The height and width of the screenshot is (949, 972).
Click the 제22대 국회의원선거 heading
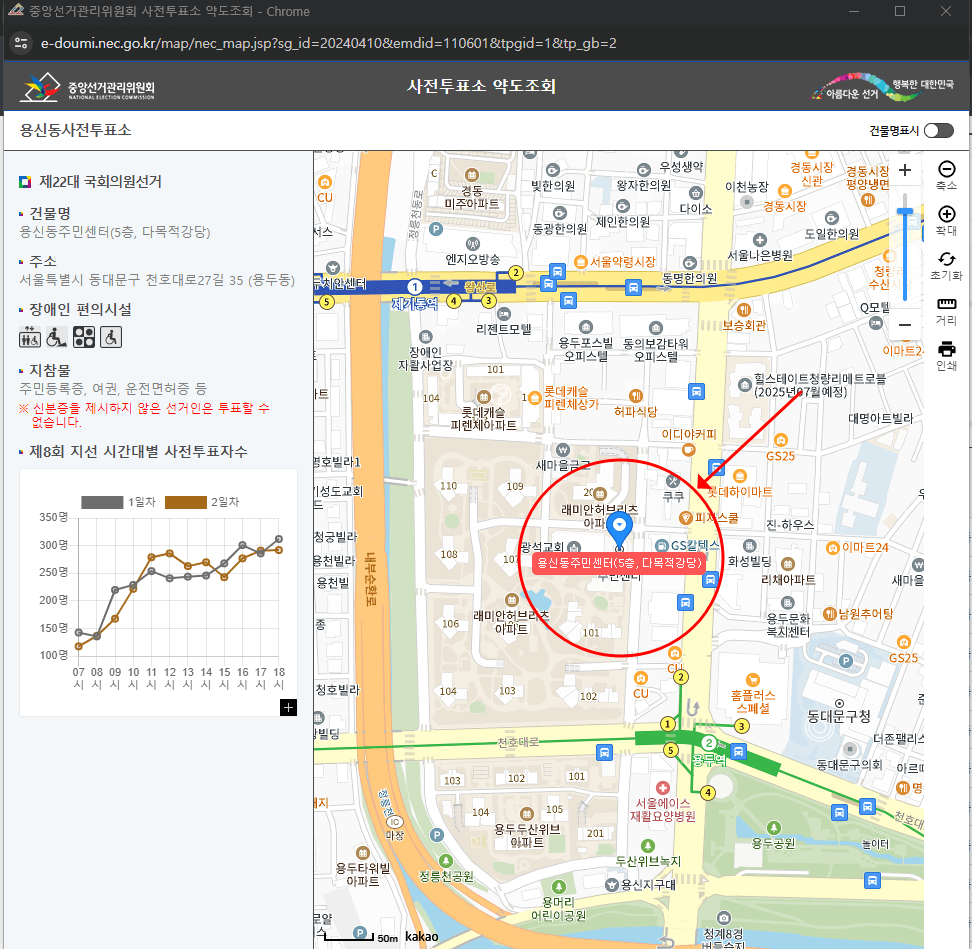pos(100,182)
